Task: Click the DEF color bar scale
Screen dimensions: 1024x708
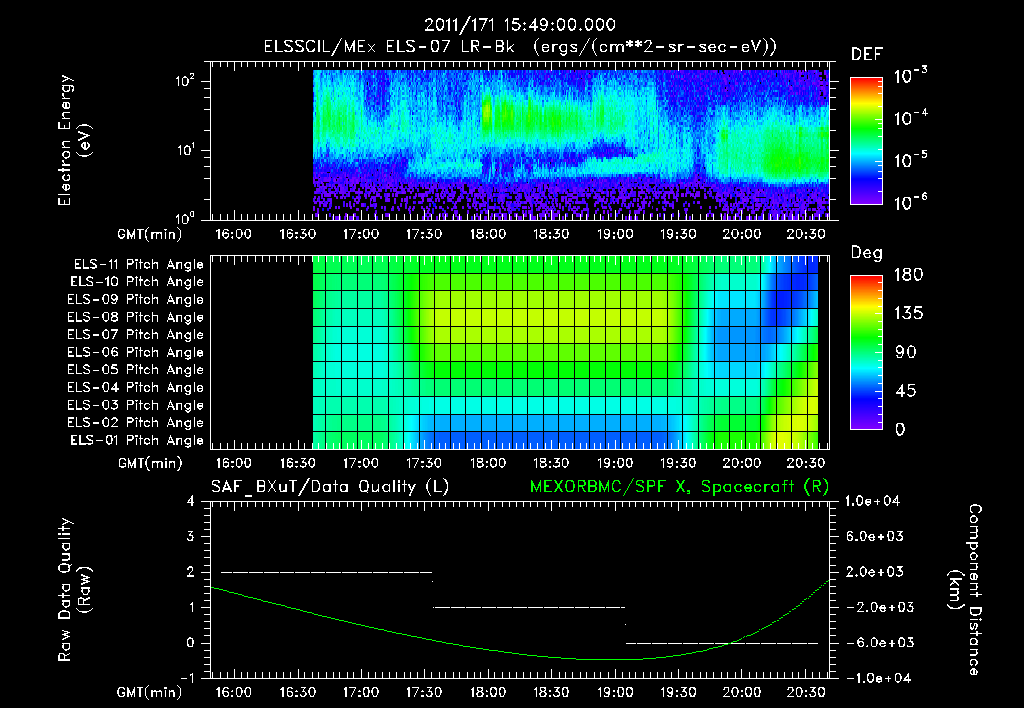Action: click(x=866, y=140)
